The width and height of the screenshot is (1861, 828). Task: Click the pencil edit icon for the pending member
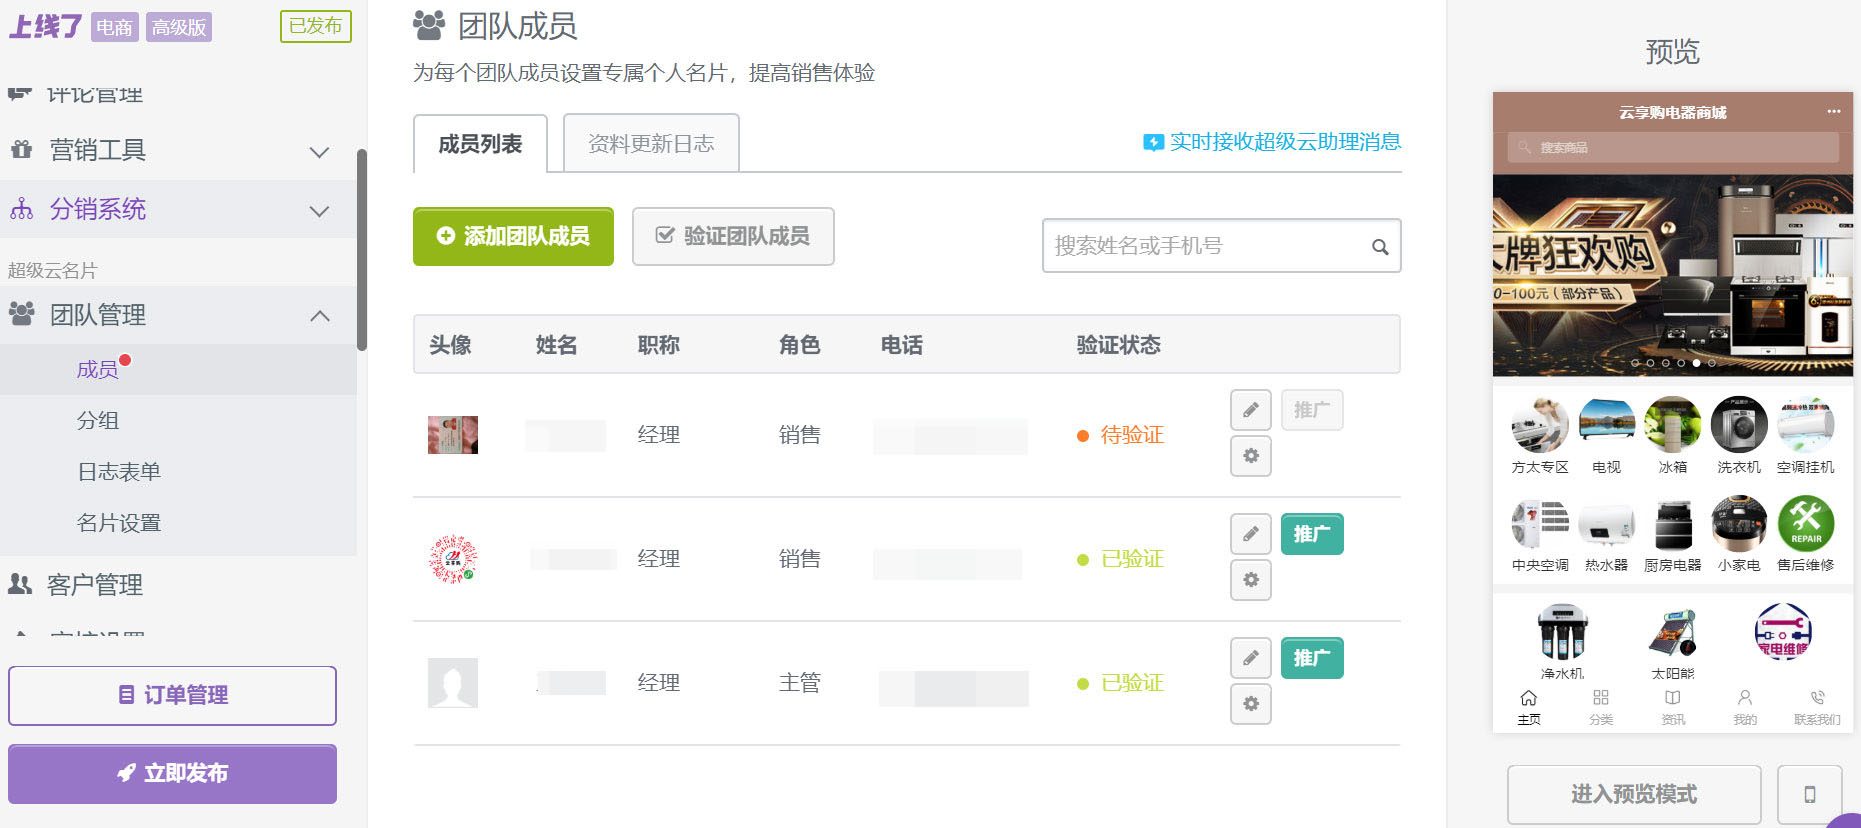pos(1250,410)
